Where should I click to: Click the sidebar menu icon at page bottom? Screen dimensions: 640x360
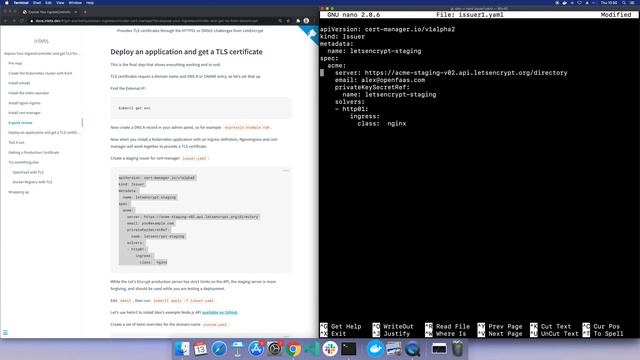[5, 333]
